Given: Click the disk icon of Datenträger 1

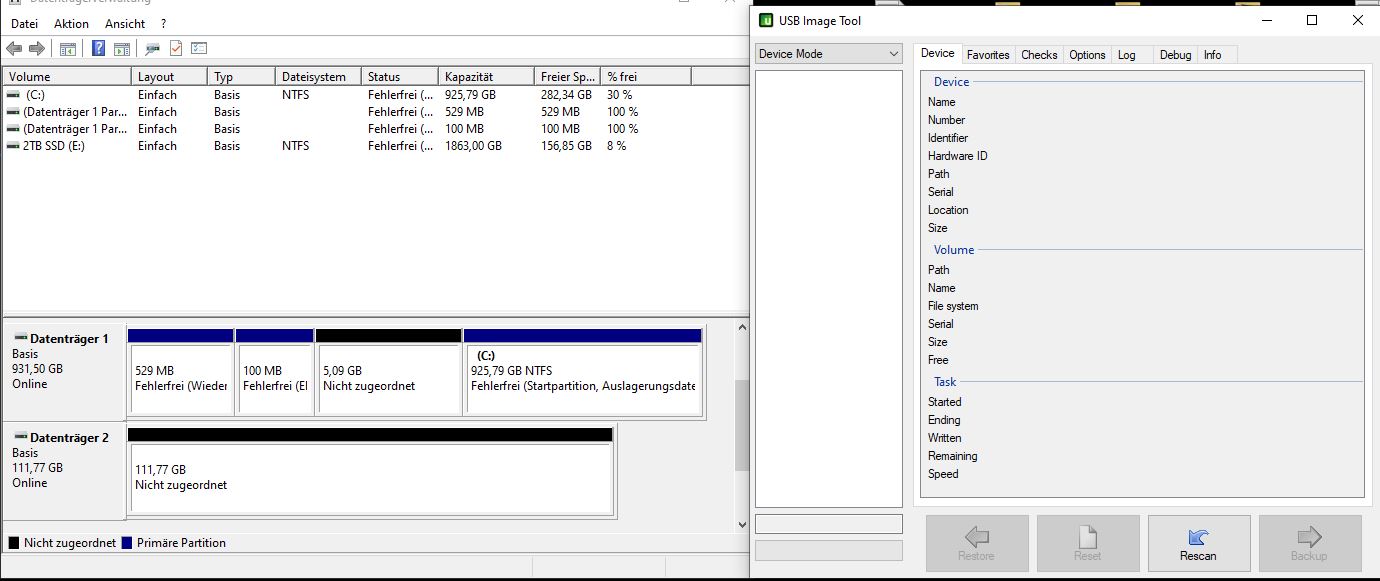Looking at the screenshot, I should pos(20,339).
